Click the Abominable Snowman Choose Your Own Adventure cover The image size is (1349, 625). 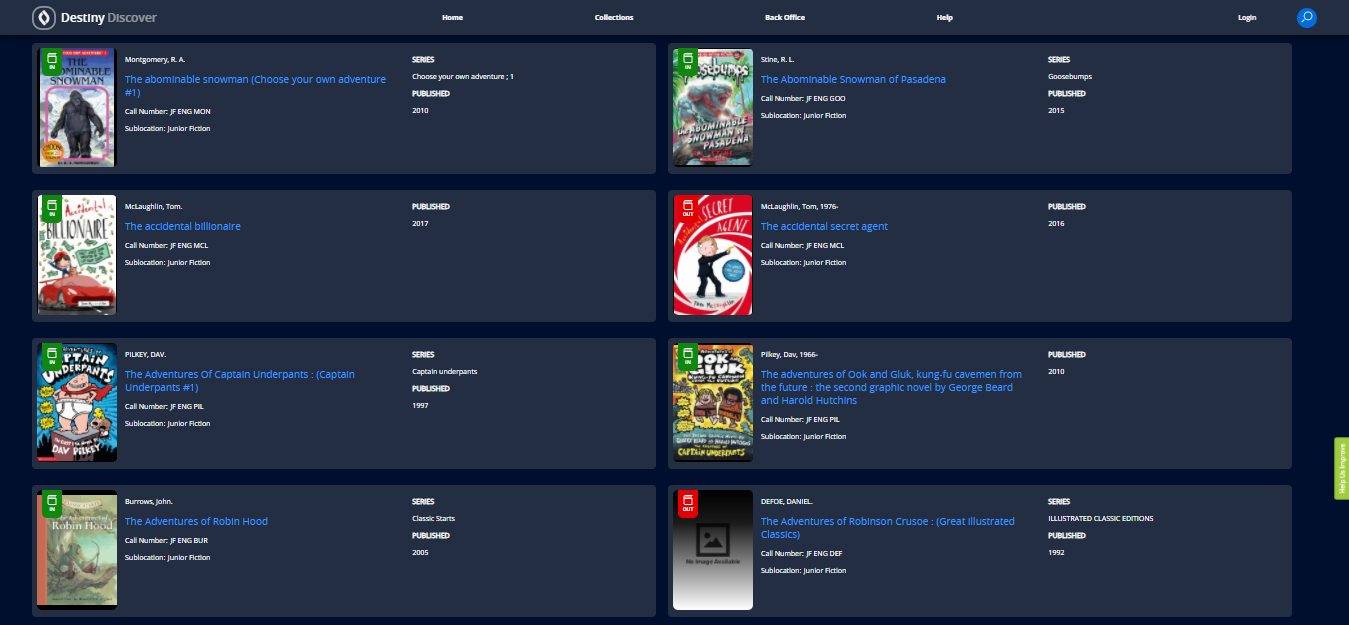(x=77, y=108)
